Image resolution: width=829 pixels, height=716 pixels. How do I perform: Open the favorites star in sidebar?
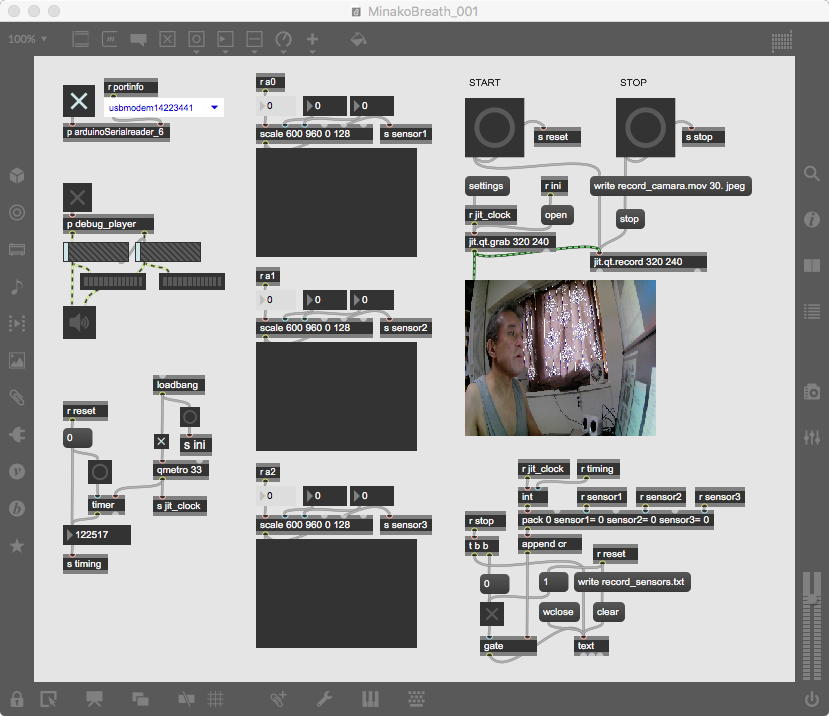[x=17, y=546]
